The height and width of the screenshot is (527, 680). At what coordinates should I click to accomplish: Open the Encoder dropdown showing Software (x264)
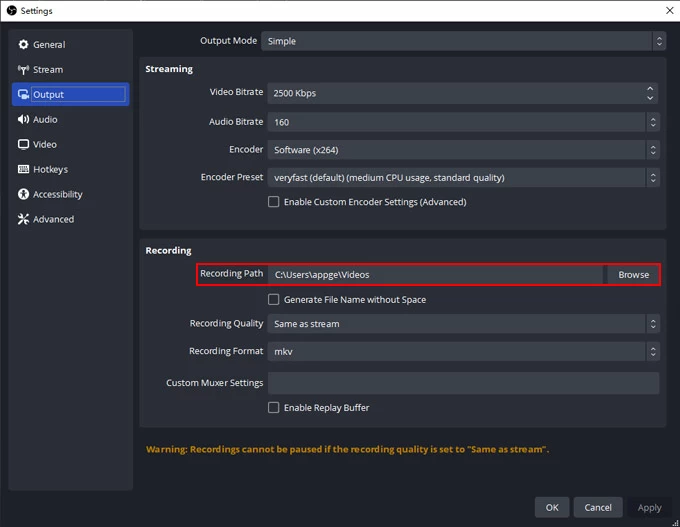(463, 150)
